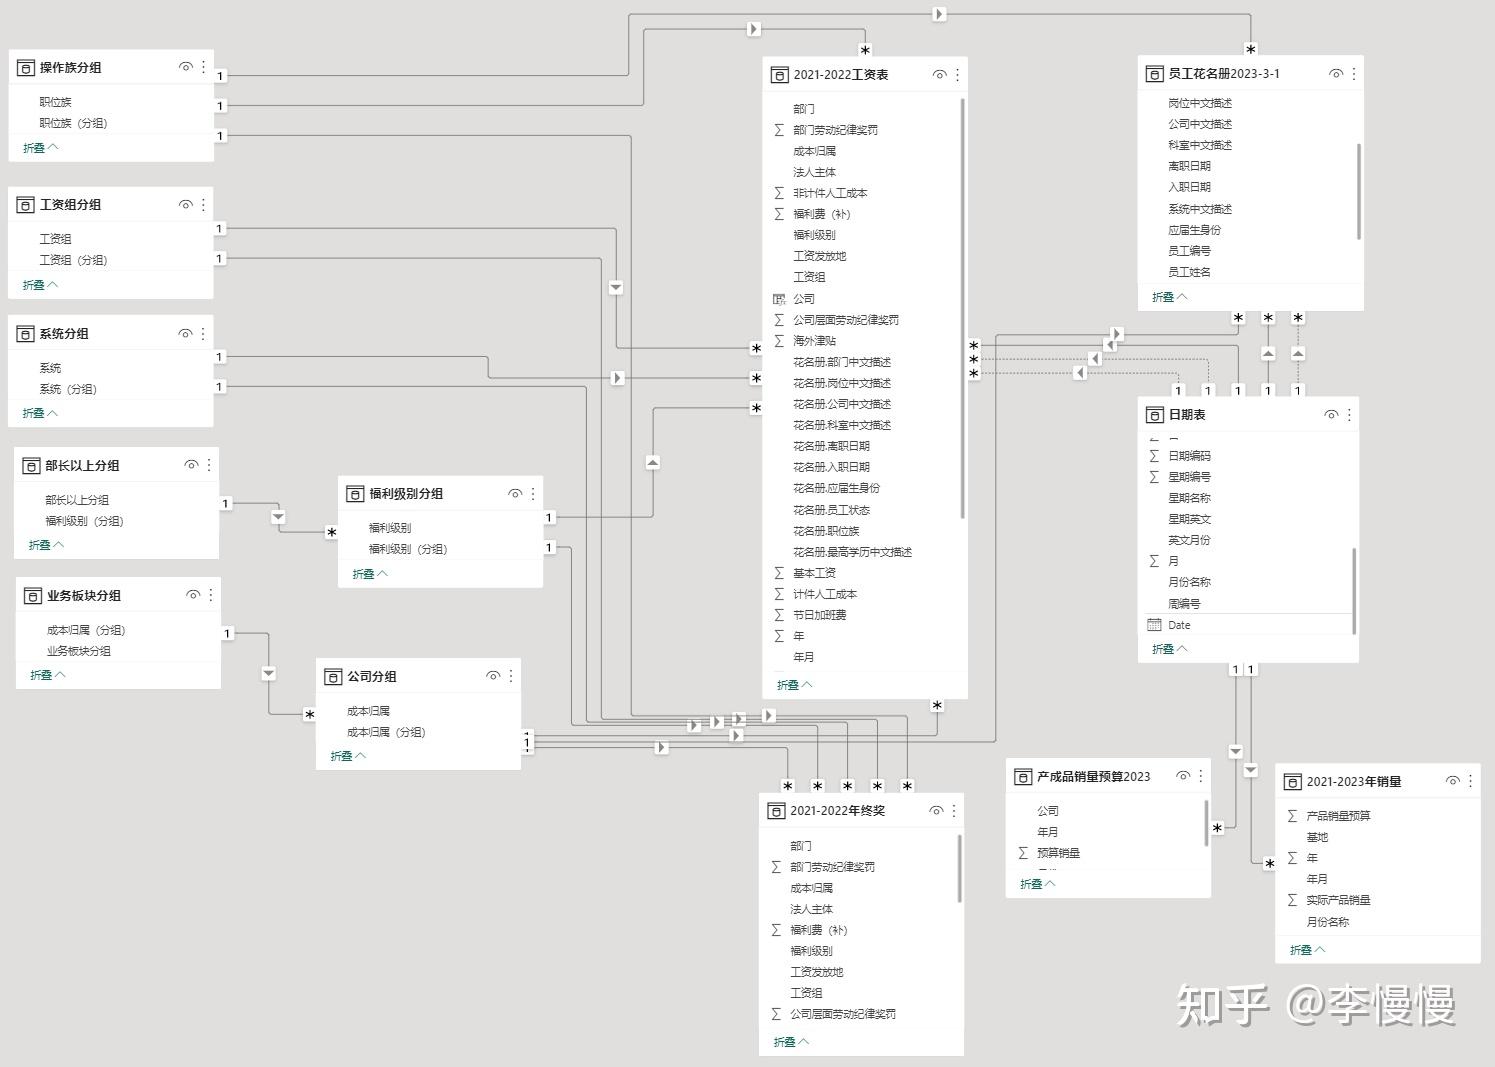Click the table icon of 福利级别分组
This screenshot has height=1067, width=1495.
355,494
